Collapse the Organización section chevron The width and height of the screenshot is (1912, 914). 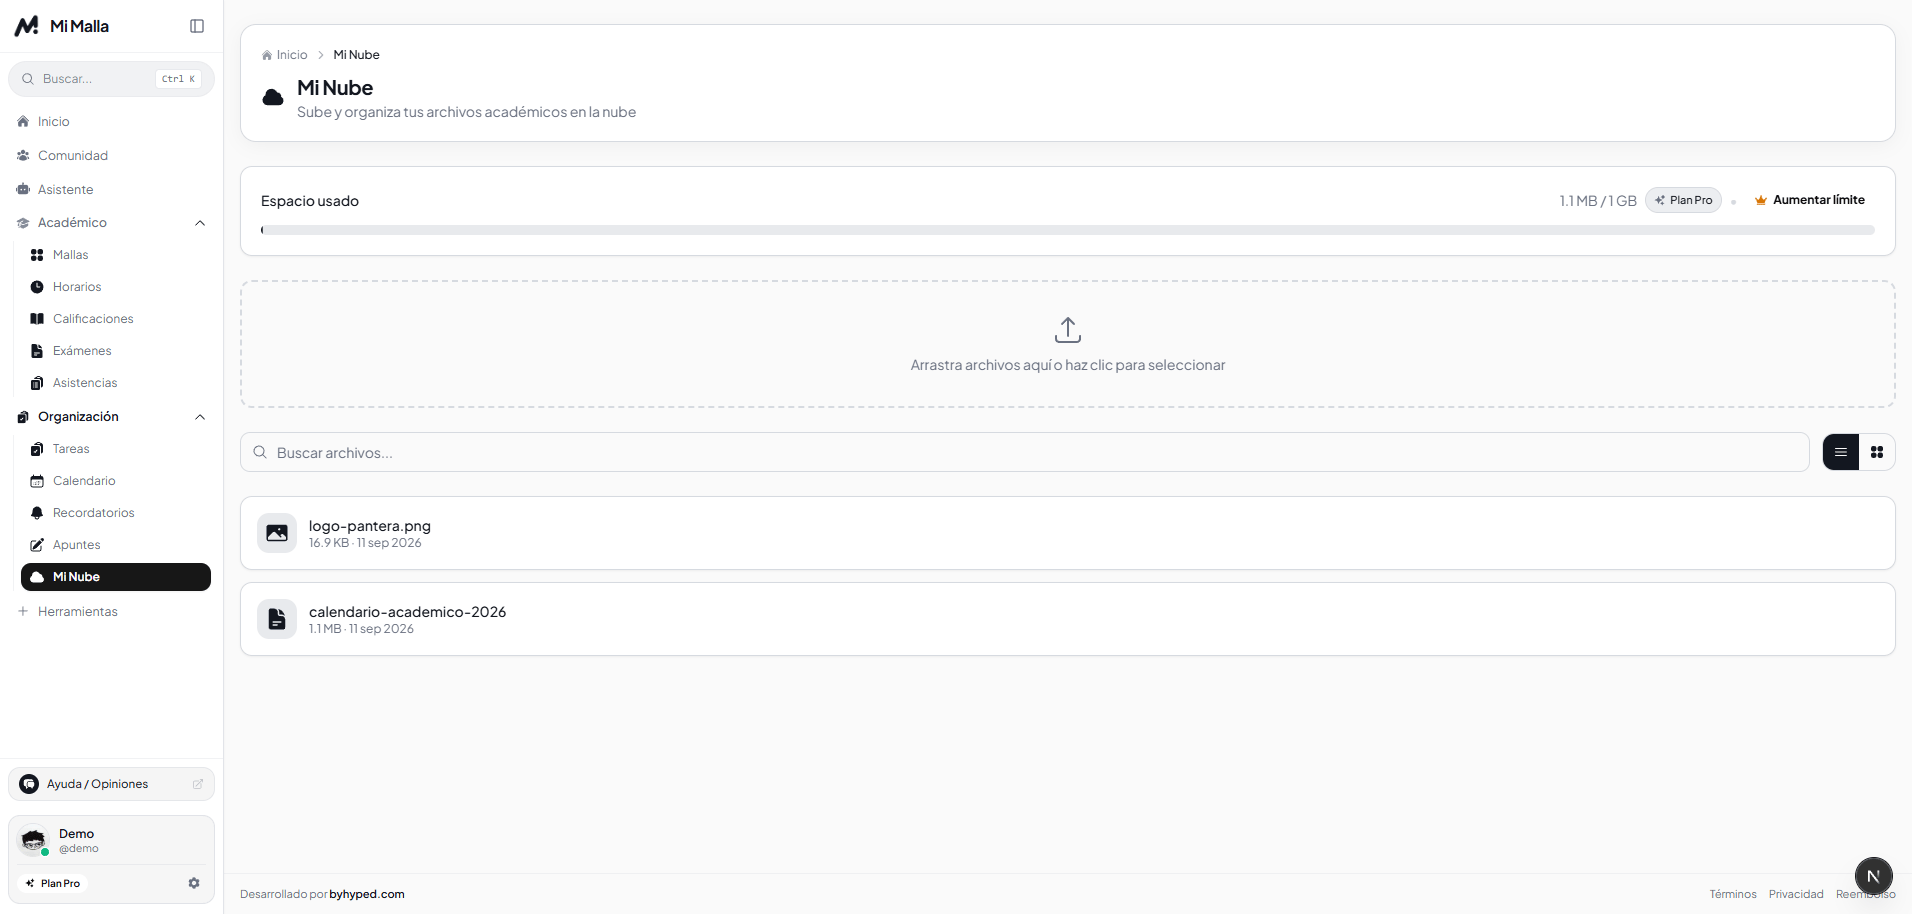tap(200, 417)
